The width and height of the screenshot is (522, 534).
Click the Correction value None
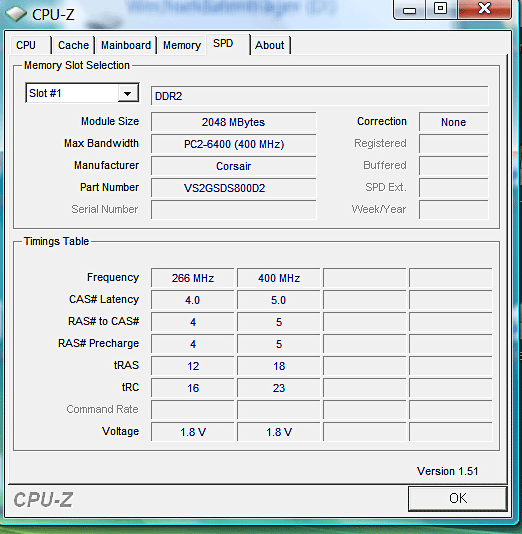[x=454, y=122]
